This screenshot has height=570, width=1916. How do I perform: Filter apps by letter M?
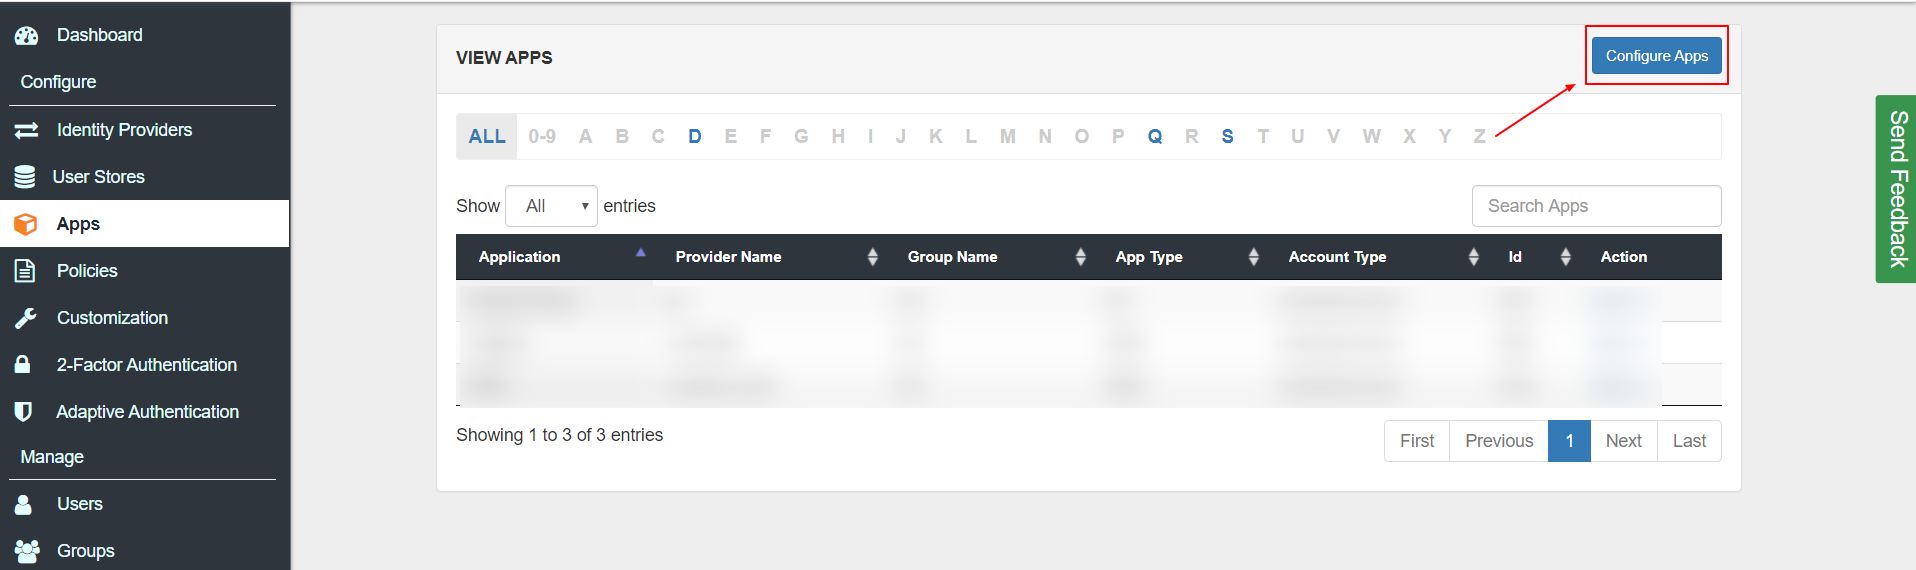pos(1008,136)
